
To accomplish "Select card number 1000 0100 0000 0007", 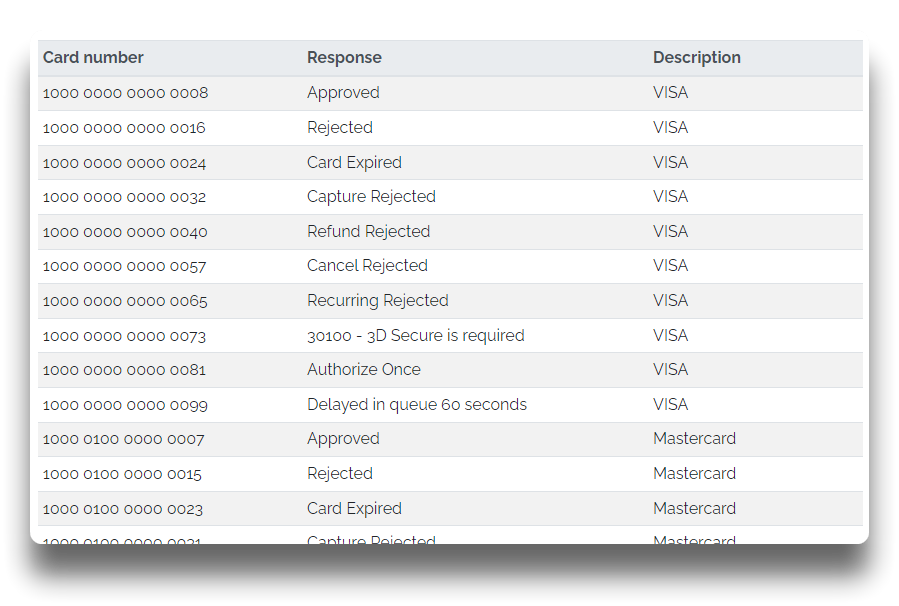I will point(123,440).
